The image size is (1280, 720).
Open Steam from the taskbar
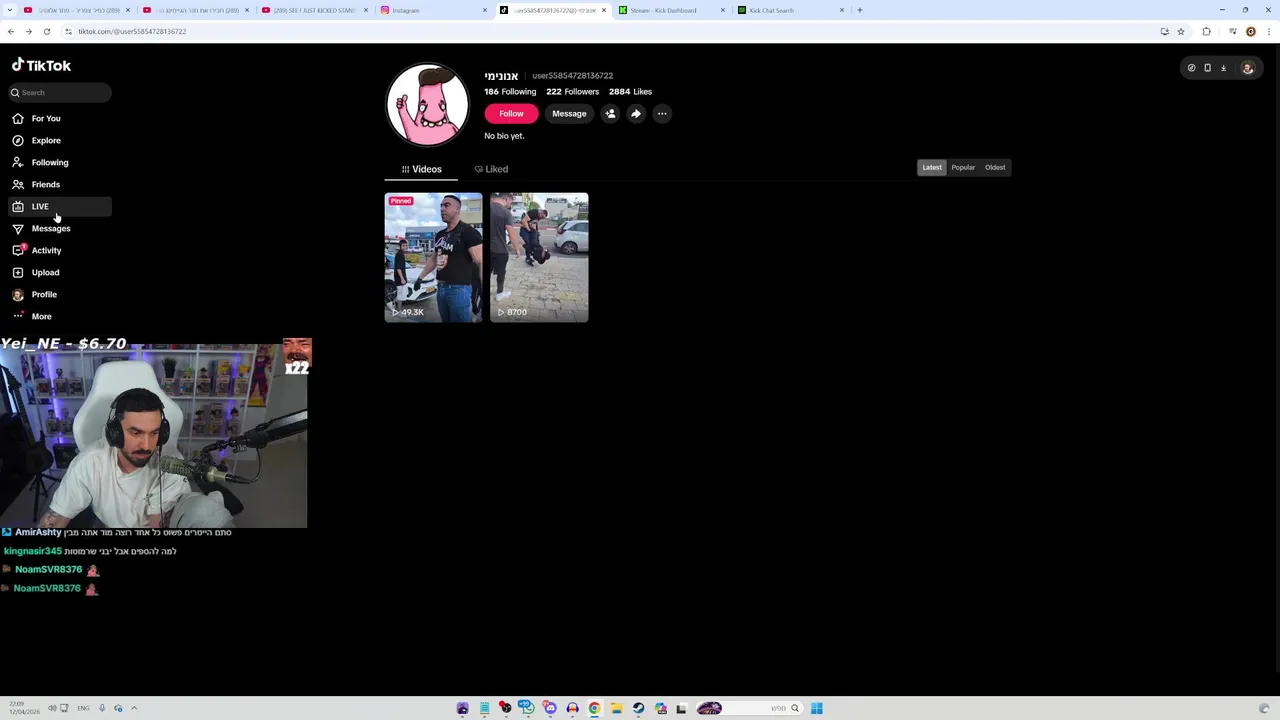[x=638, y=708]
